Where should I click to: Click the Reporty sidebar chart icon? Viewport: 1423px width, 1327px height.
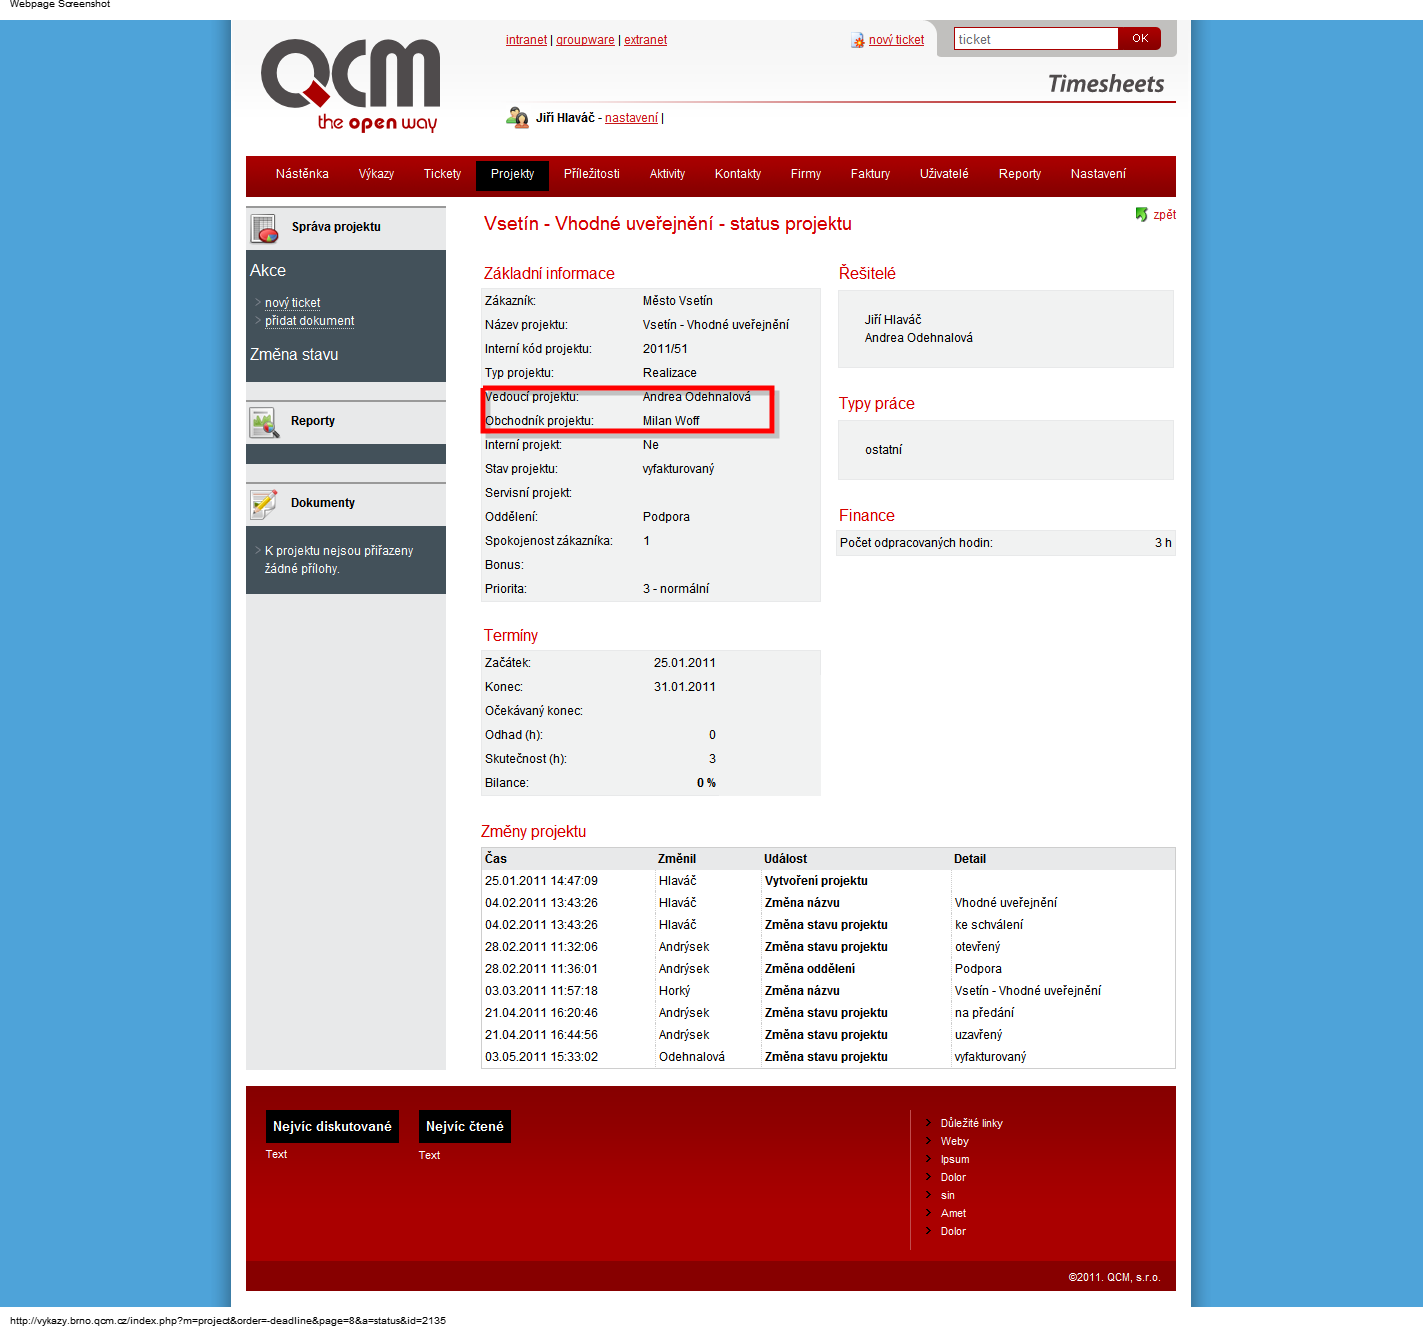point(264,423)
